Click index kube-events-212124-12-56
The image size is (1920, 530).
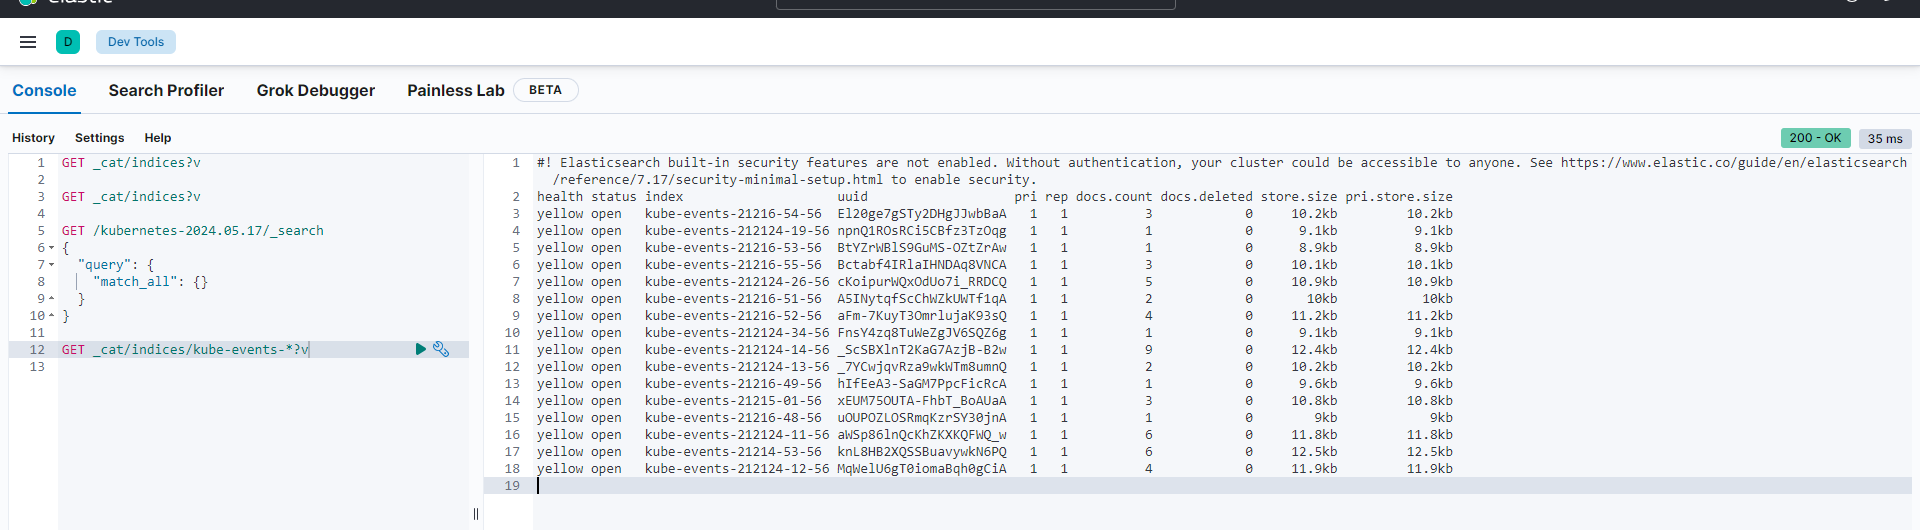737,468
